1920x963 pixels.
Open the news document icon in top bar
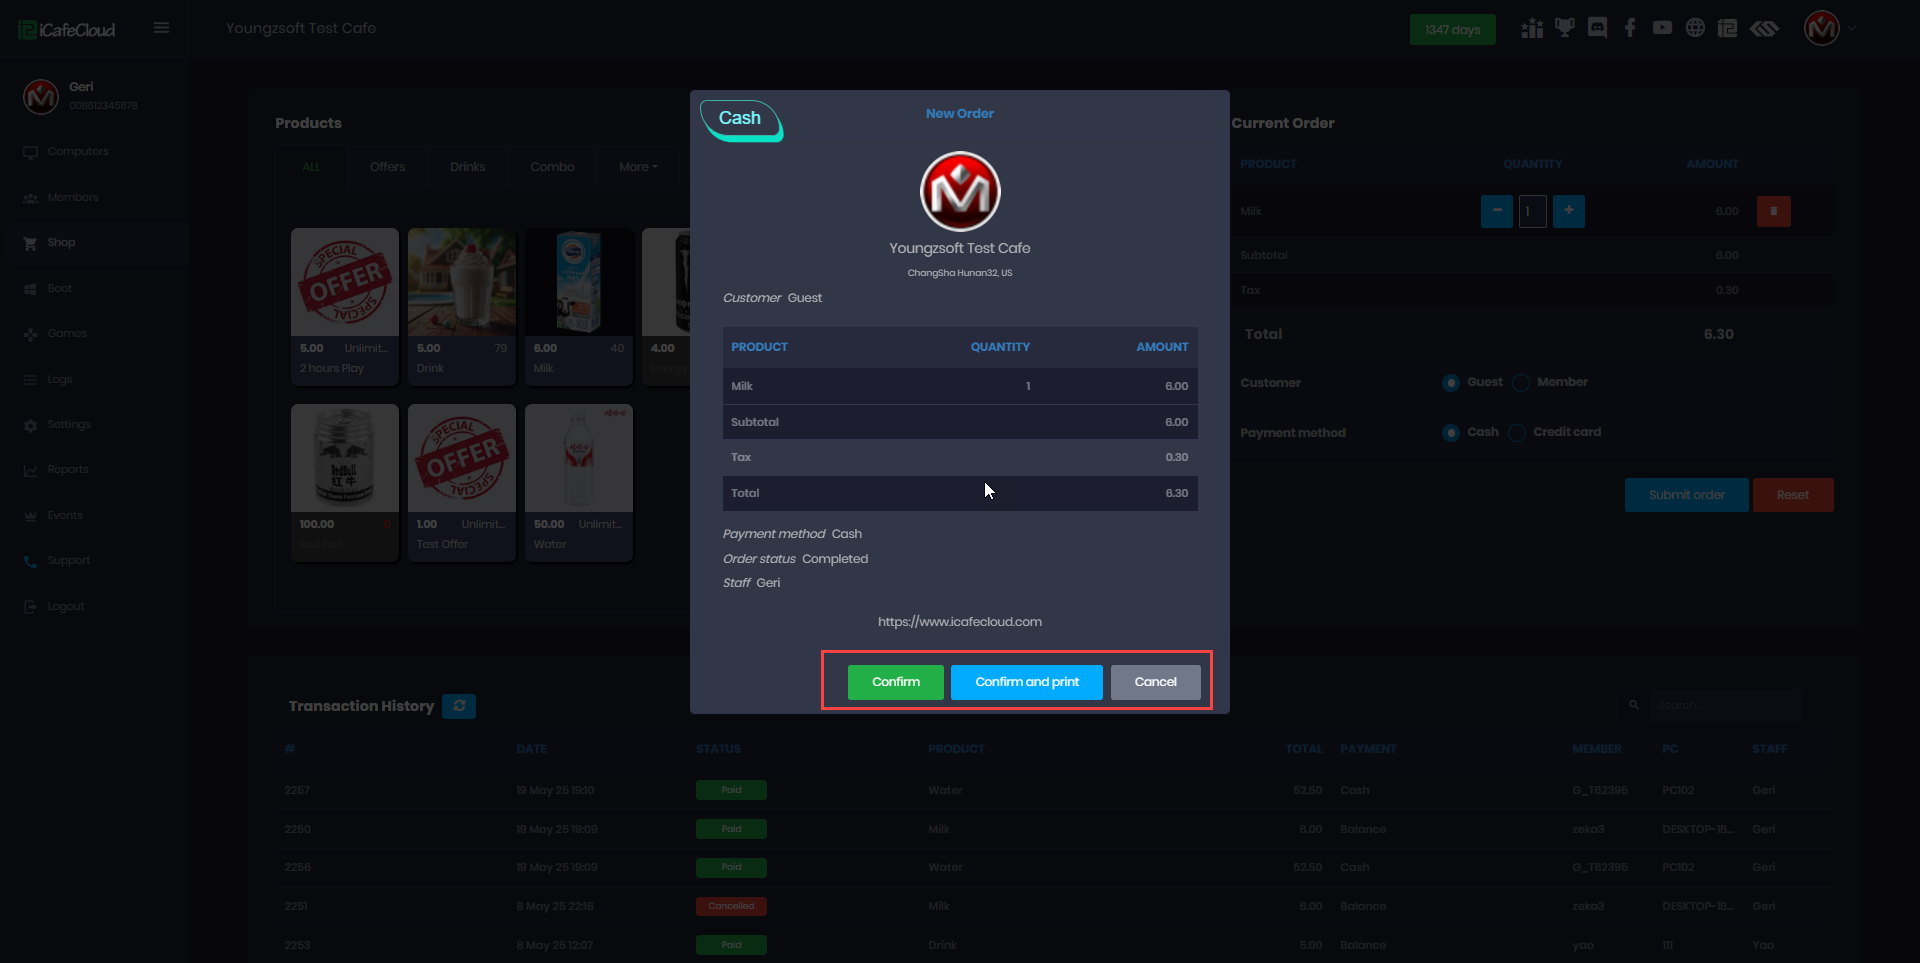1728,28
